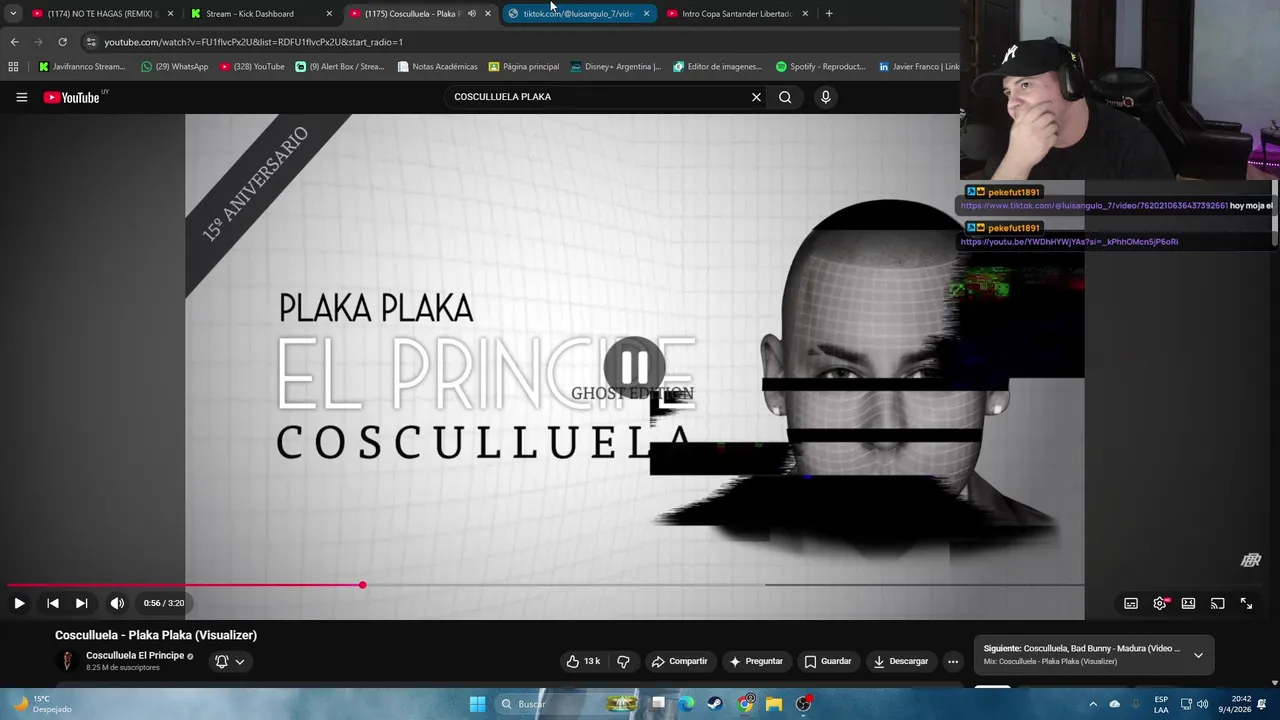Go to the YouTube home logo

(x=73, y=97)
